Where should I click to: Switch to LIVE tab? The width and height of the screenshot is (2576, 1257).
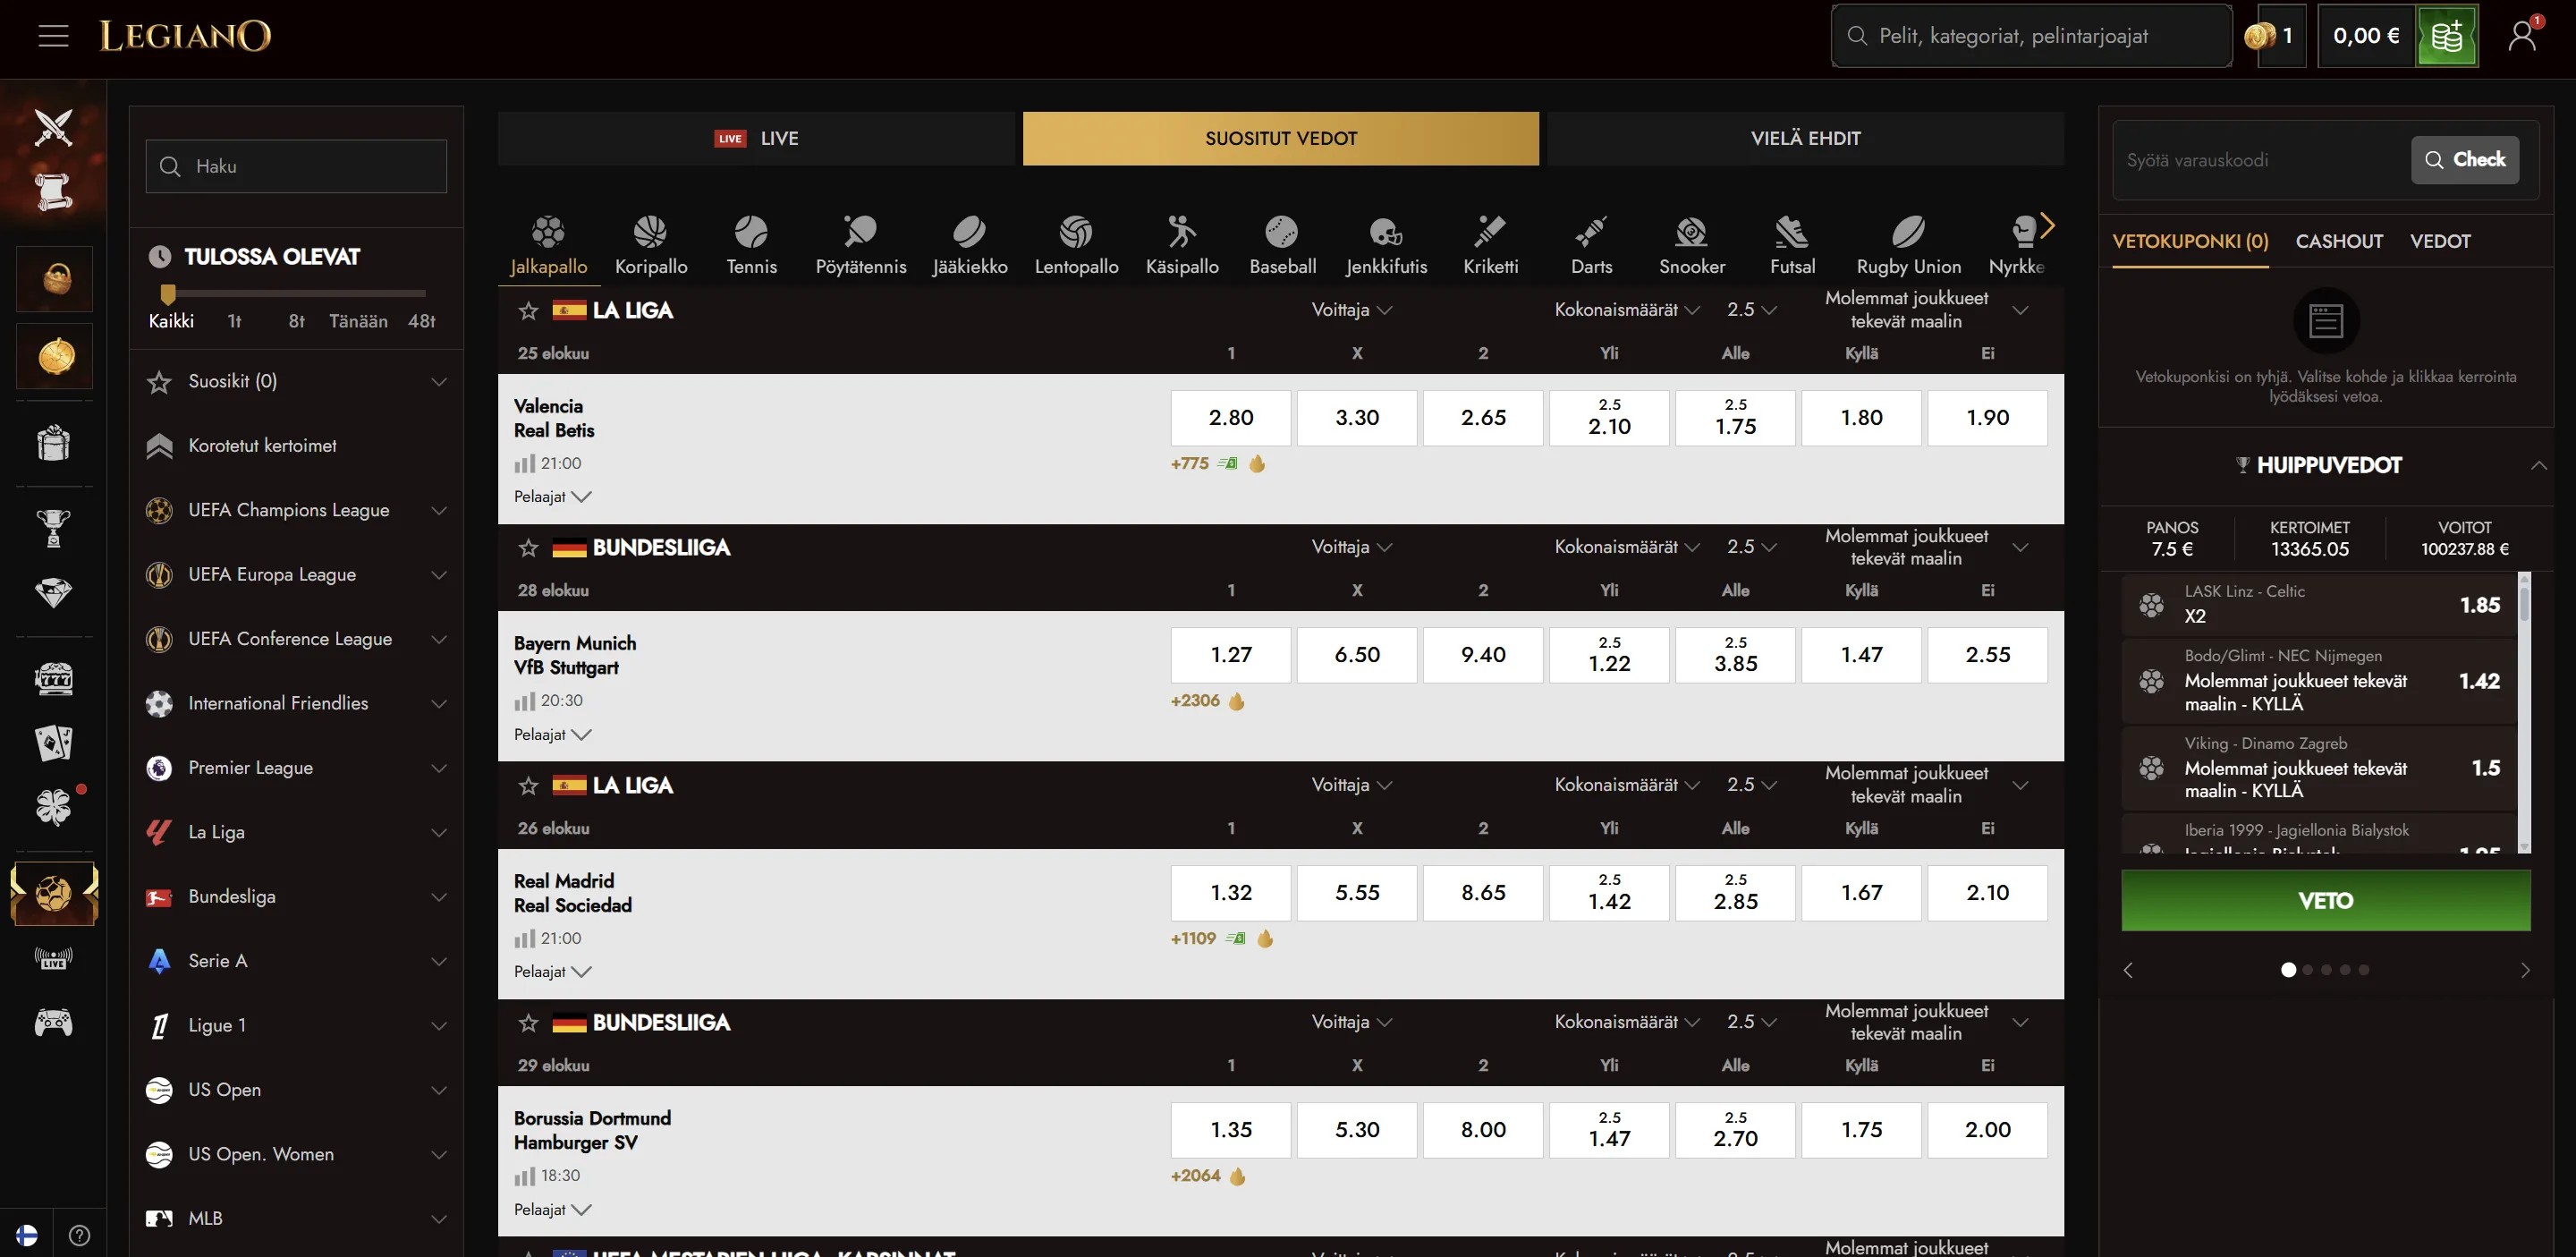pyautogui.click(x=756, y=138)
